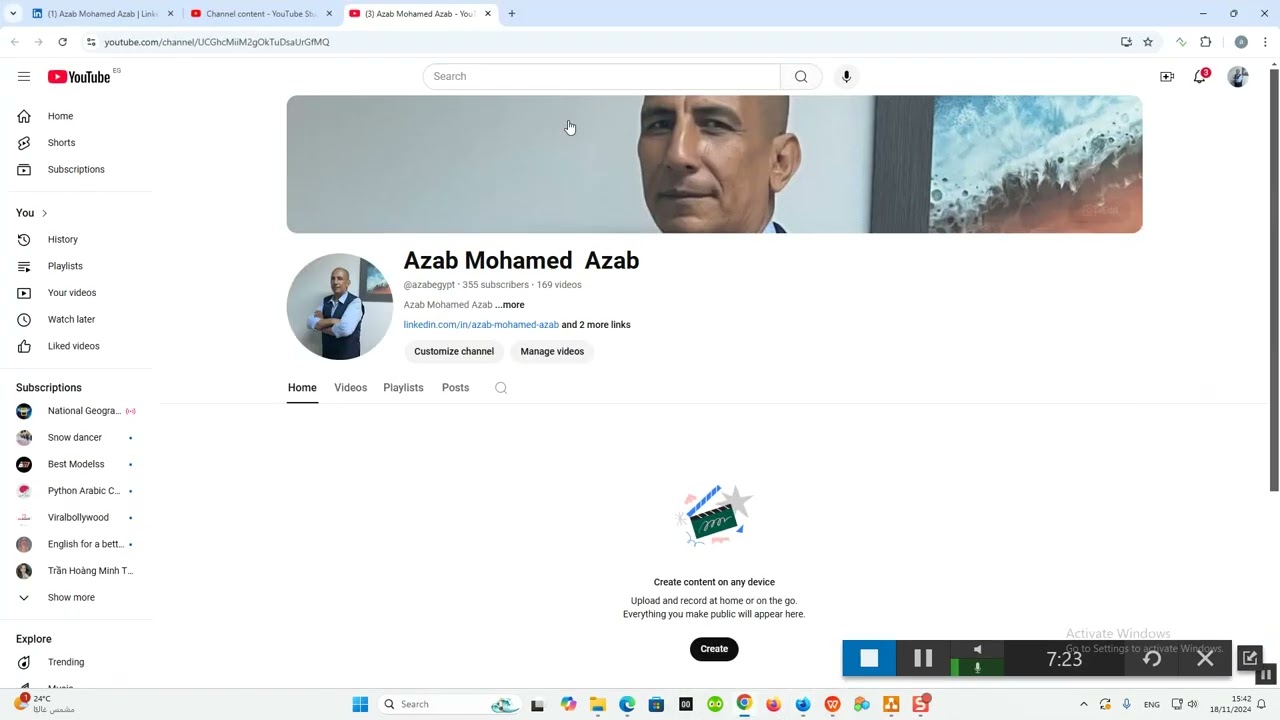Click the page vertical scrollbar
The height and width of the screenshot is (720, 1280).
pyautogui.click(x=1274, y=280)
